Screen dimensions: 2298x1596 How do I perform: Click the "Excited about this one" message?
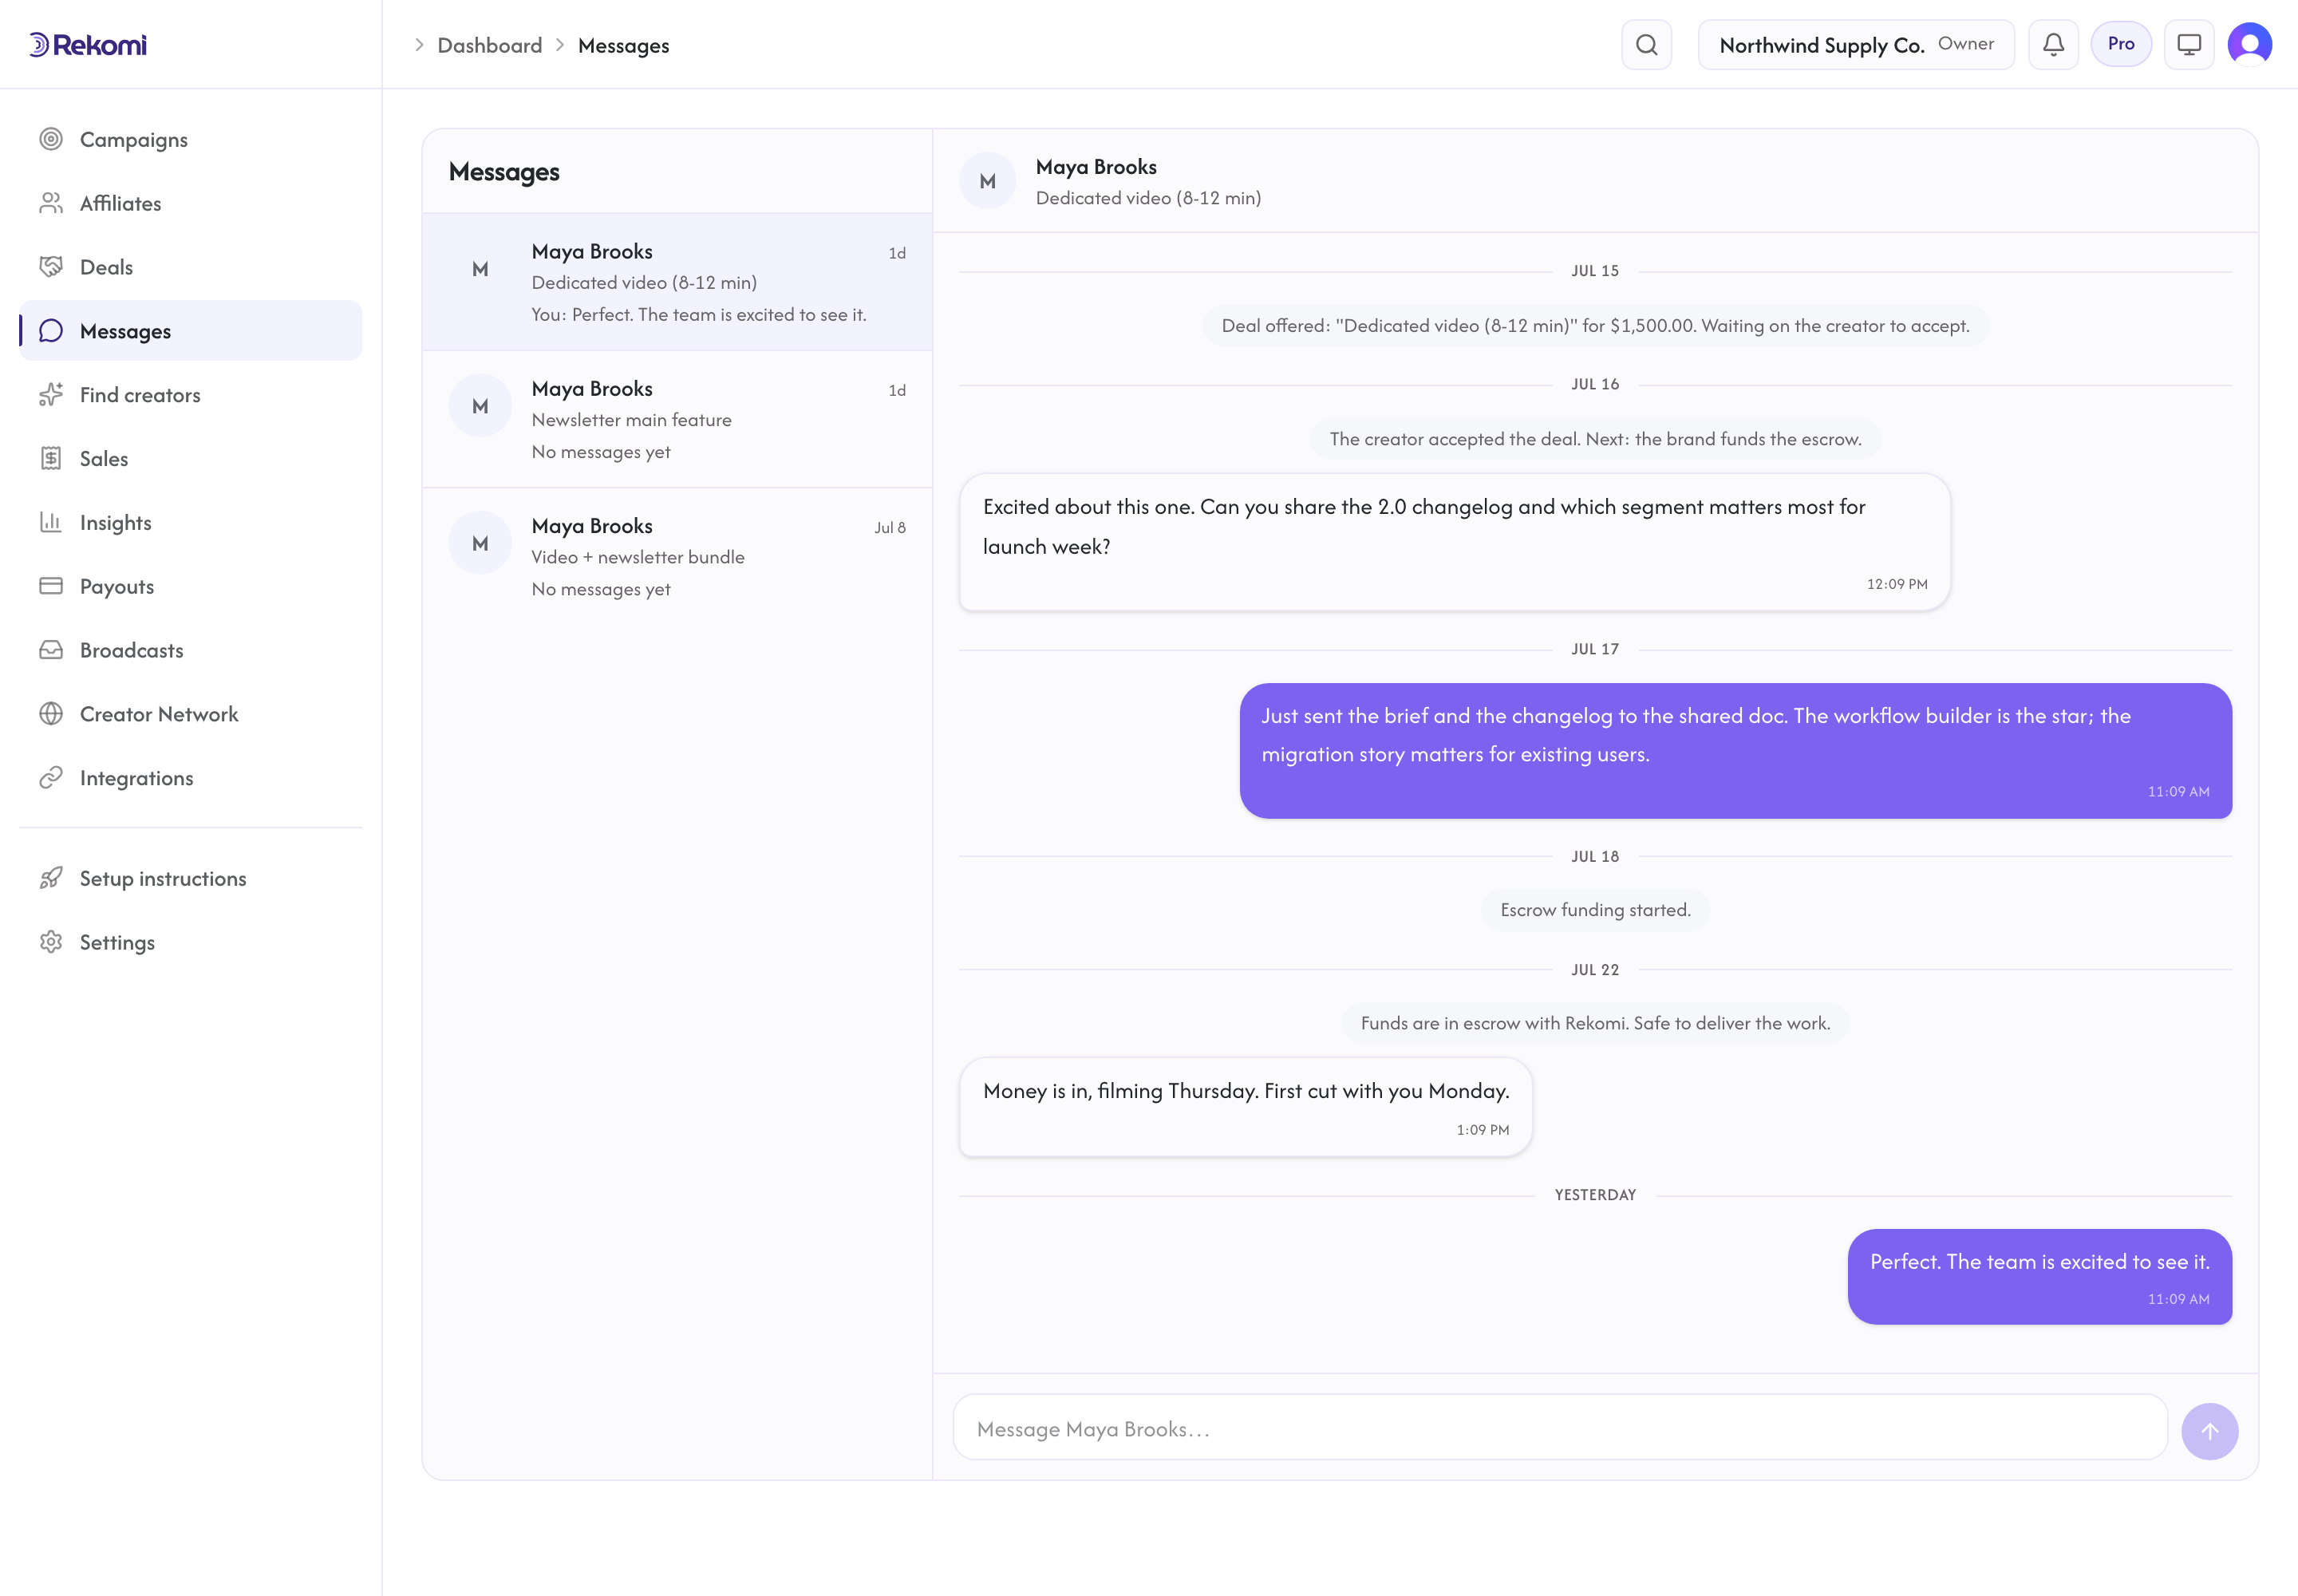pyautogui.click(x=1454, y=542)
